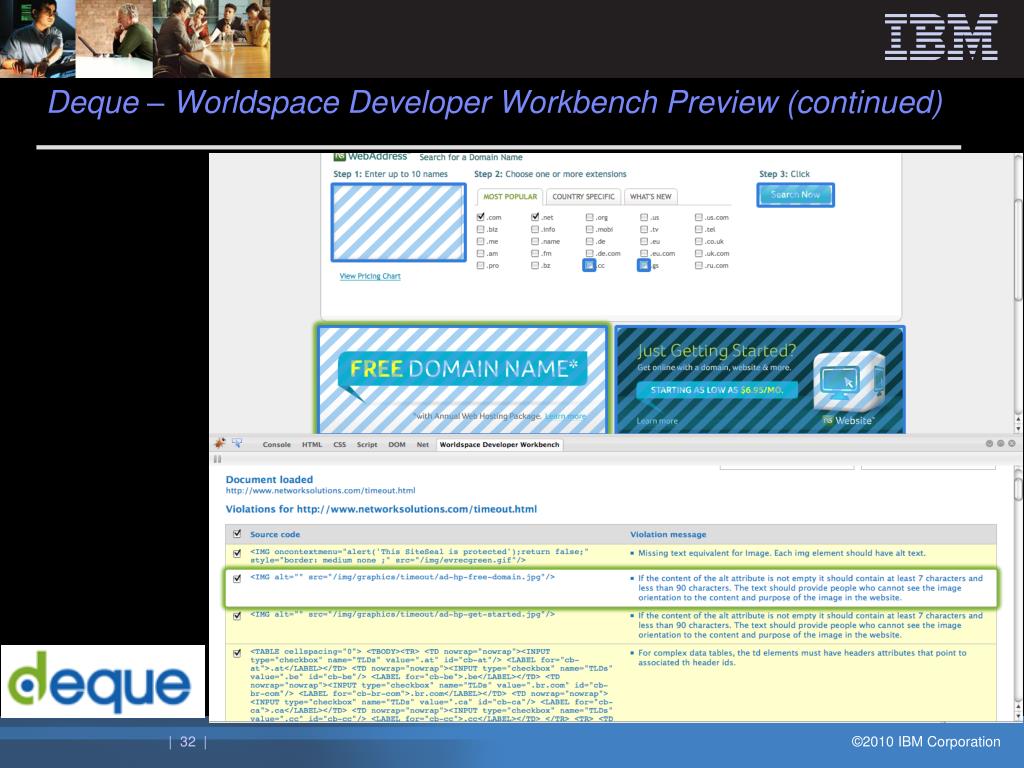This screenshot has height=768, width=1024.
Task: Tick the .biz extension checkbox
Action: coord(481,229)
